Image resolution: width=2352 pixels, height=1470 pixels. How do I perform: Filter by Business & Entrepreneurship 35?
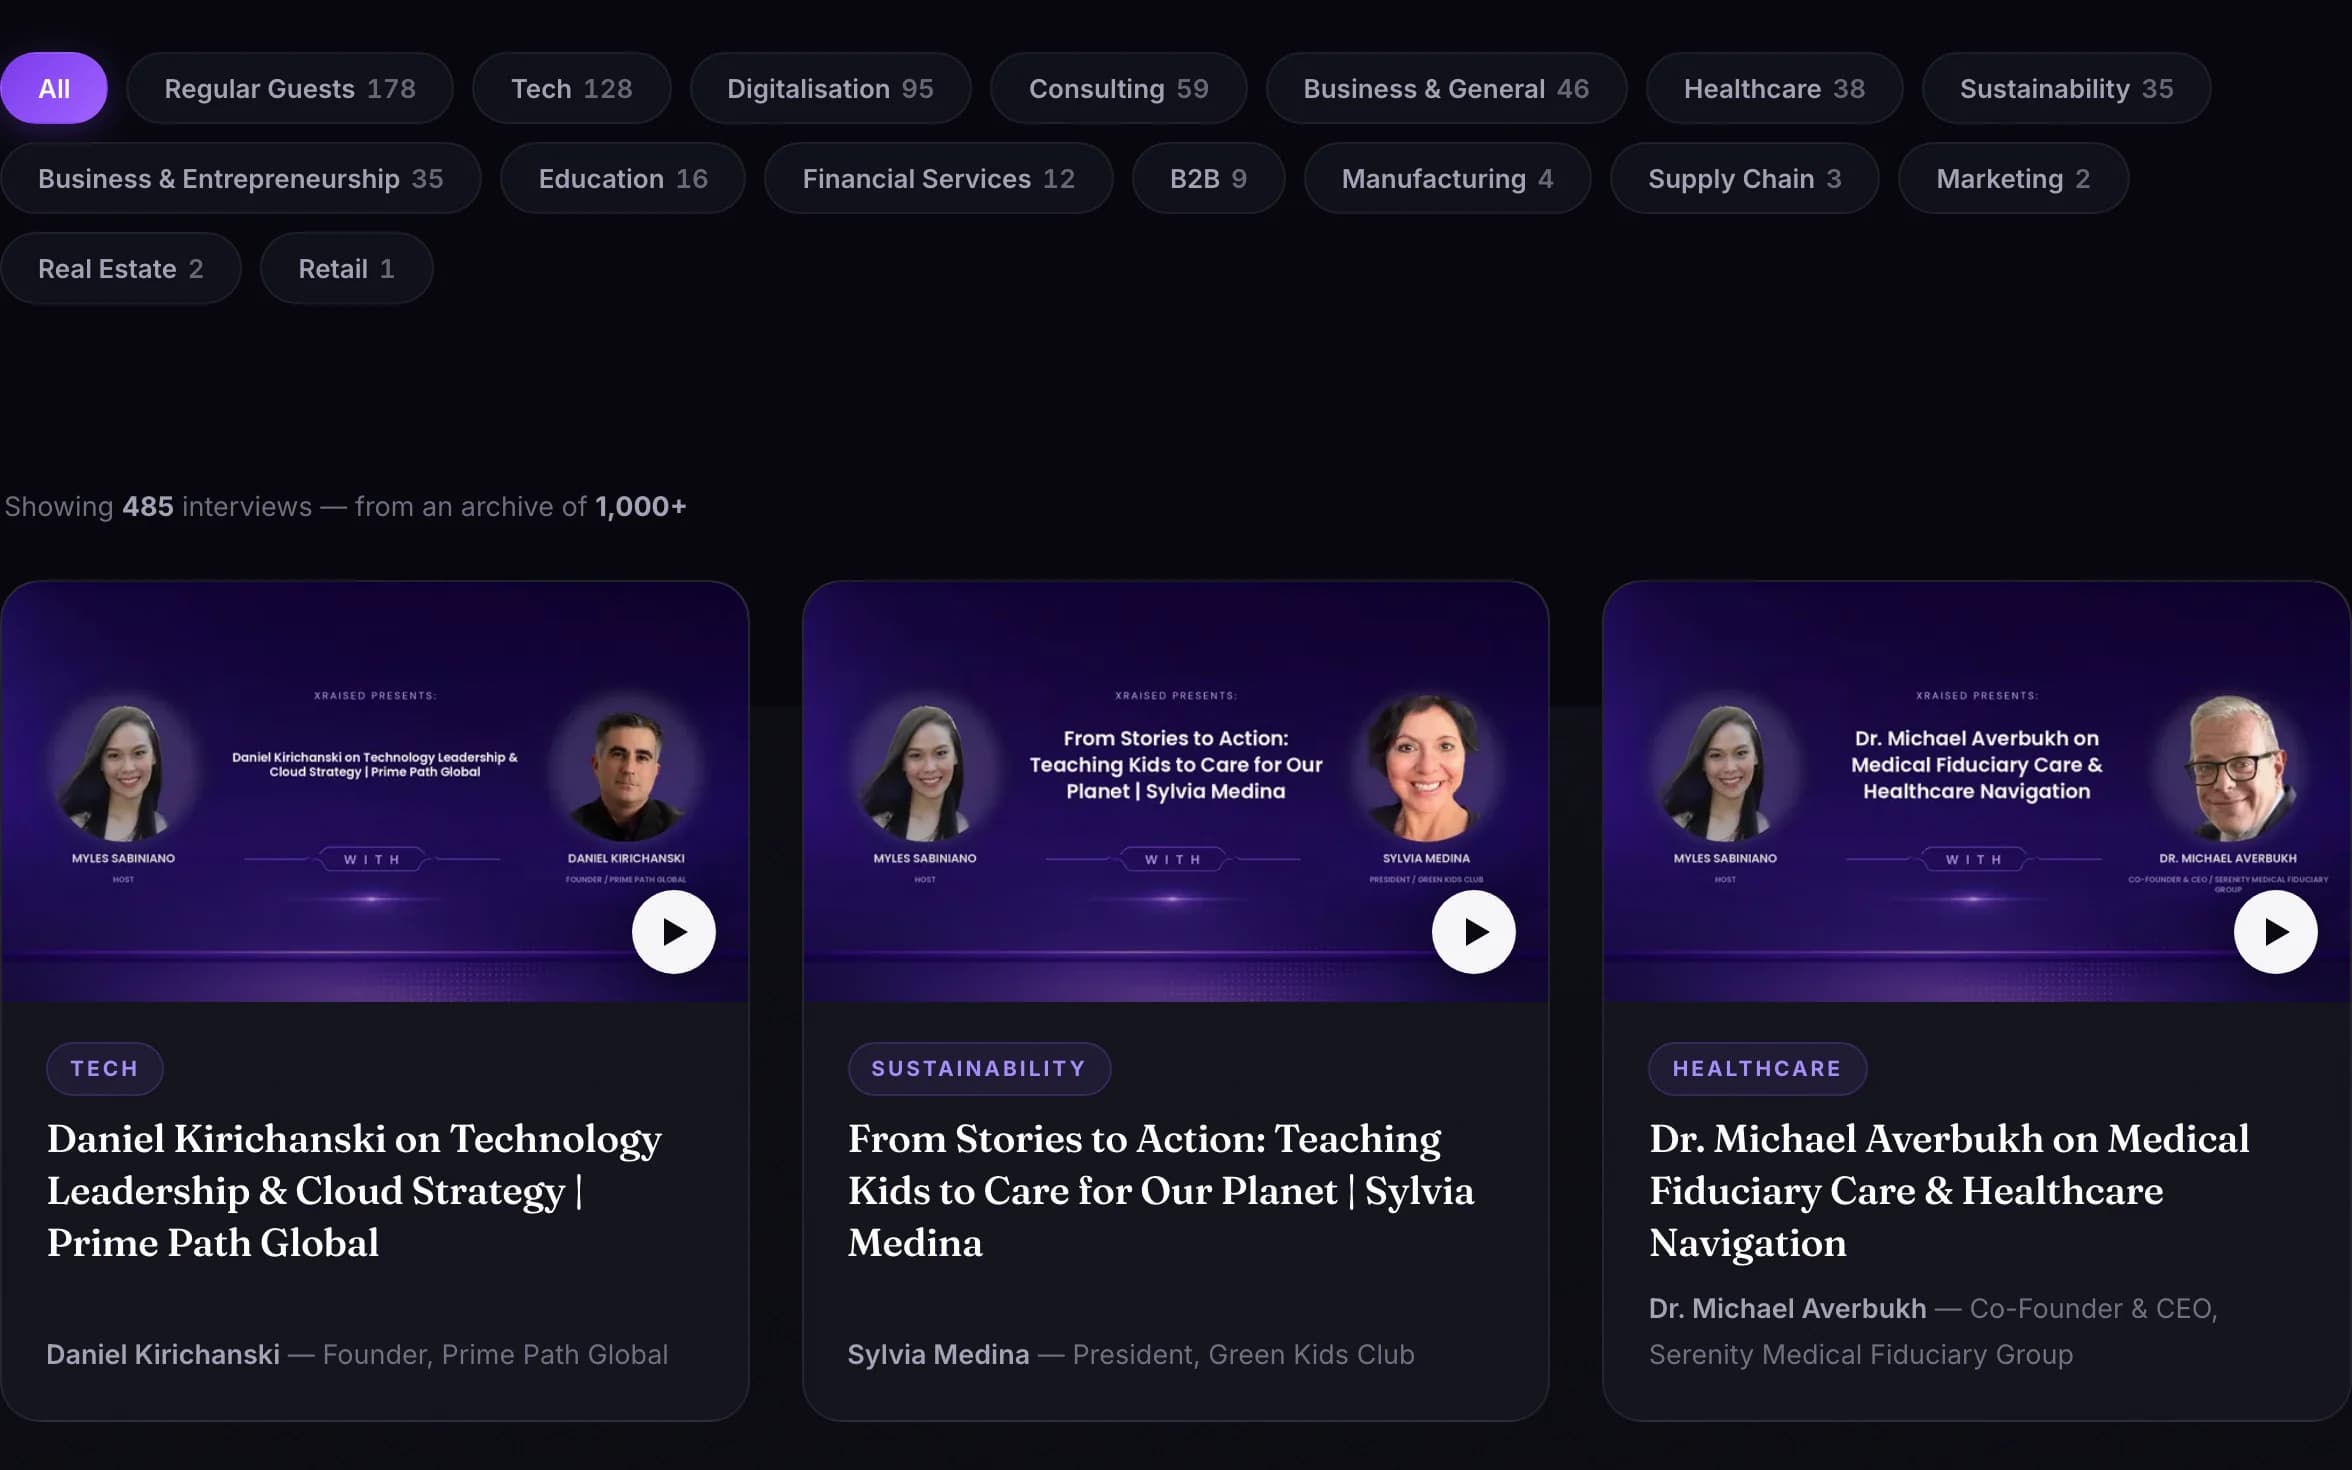pos(240,179)
